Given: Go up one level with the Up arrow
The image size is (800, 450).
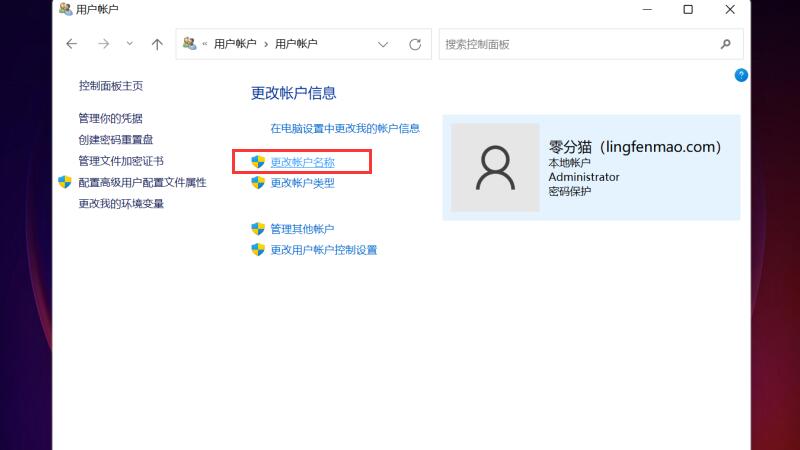Looking at the screenshot, I should click(157, 44).
